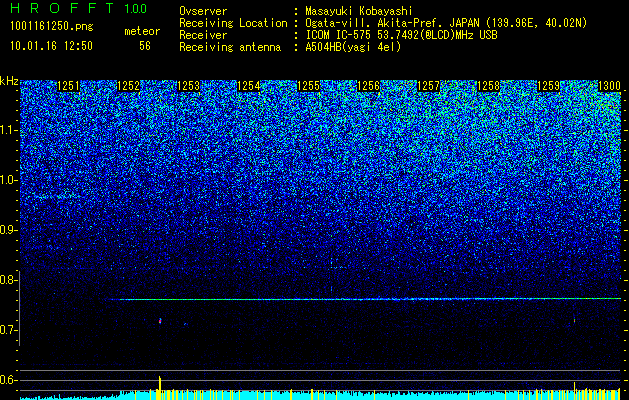Click the 1.1 kHz axis label
The width and height of the screenshot is (629, 400).
[9, 130]
